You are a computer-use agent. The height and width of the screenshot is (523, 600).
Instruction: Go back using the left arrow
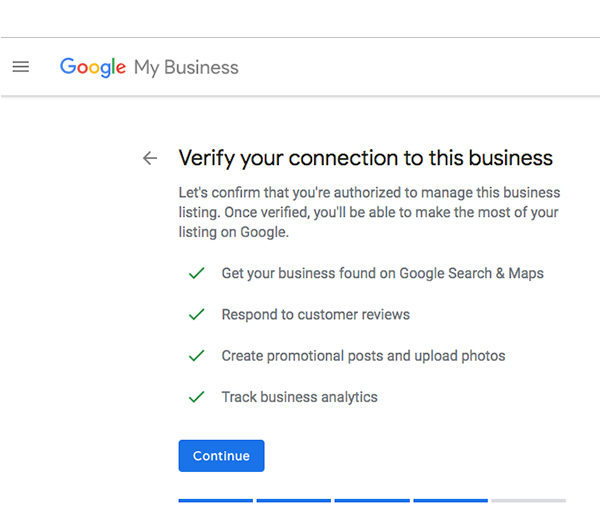150,158
